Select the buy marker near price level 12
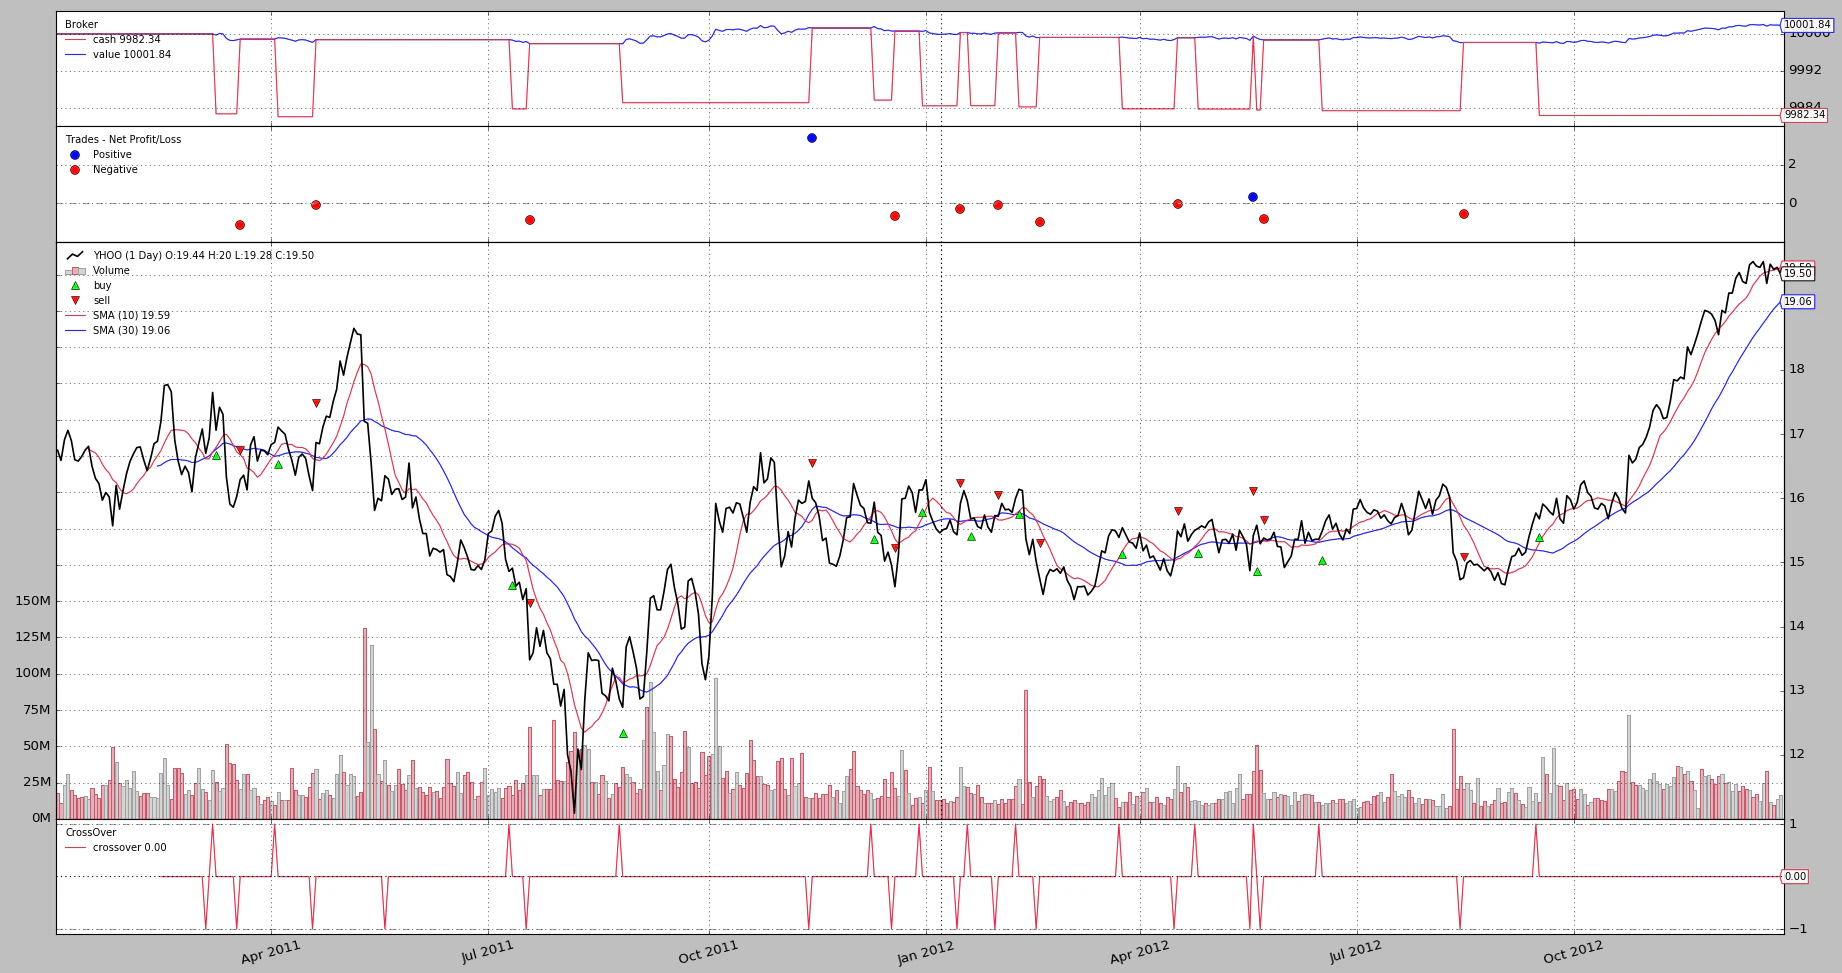This screenshot has width=1842, height=973. click(623, 734)
